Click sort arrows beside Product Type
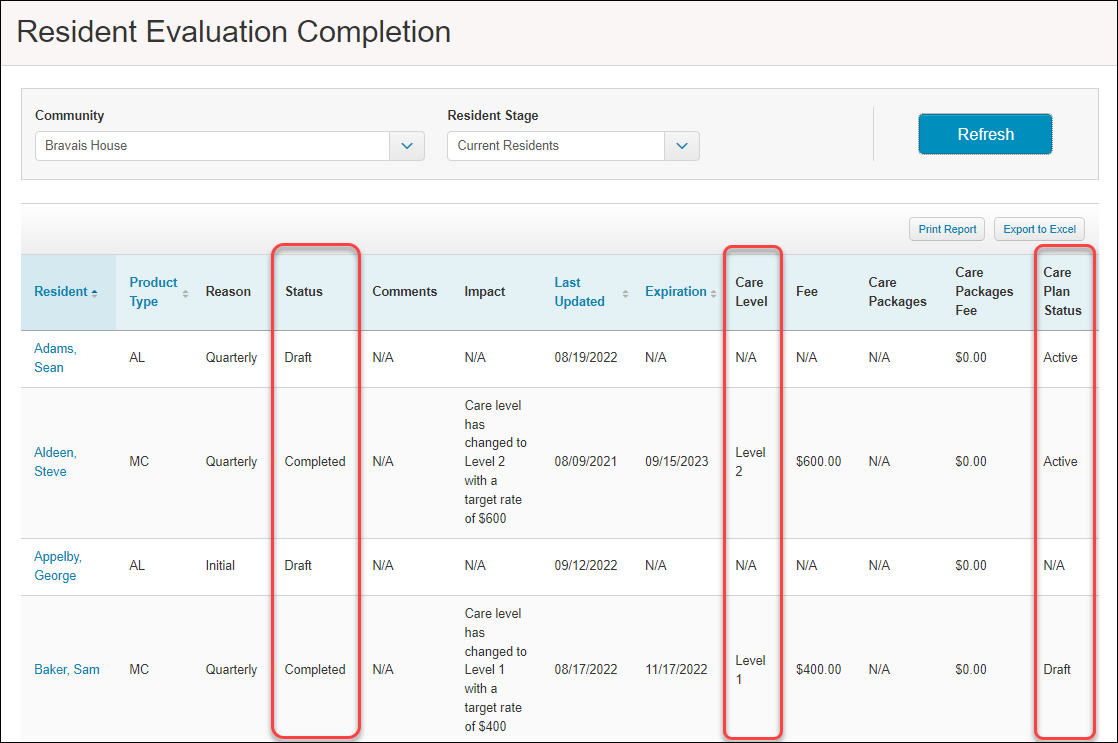The image size is (1118, 743). pyautogui.click(x=185, y=293)
